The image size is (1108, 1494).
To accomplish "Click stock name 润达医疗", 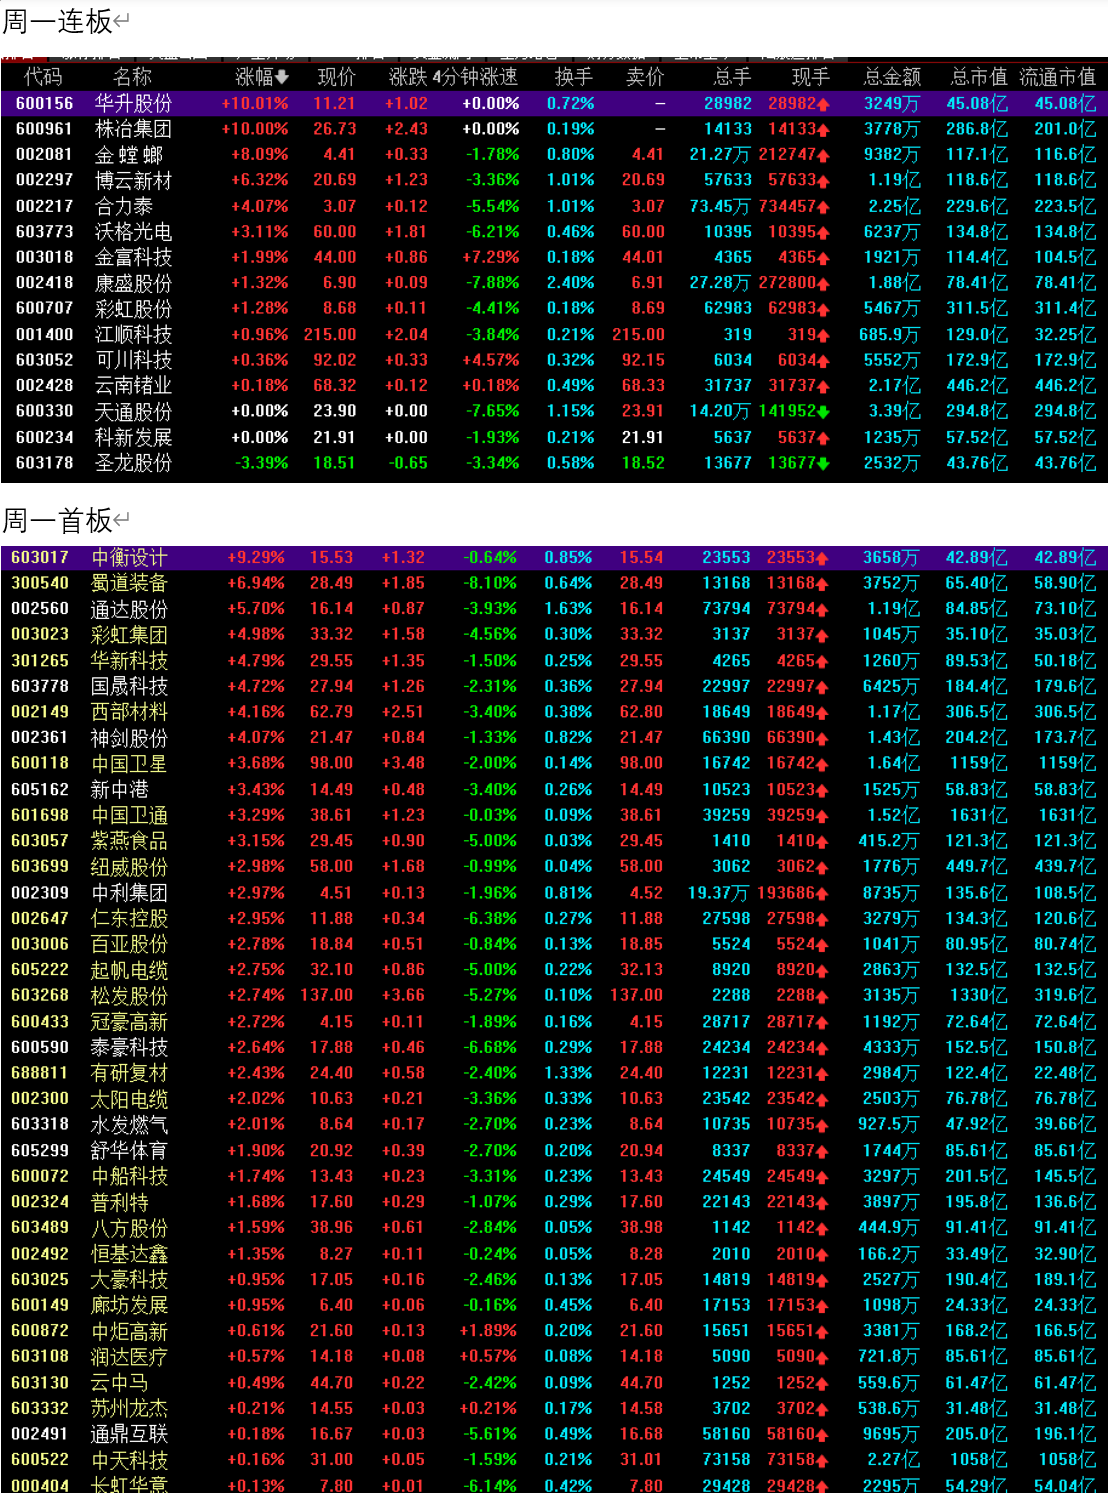I will pyautogui.click(x=129, y=1357).
